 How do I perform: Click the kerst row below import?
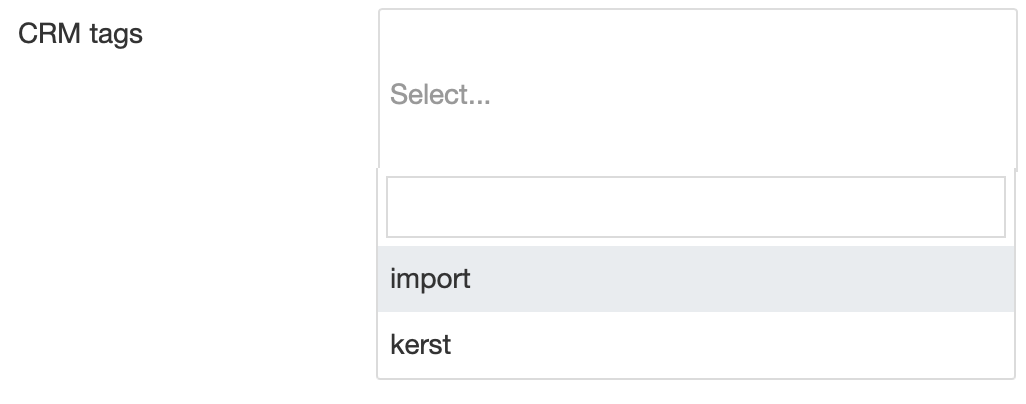coord(696,345)
